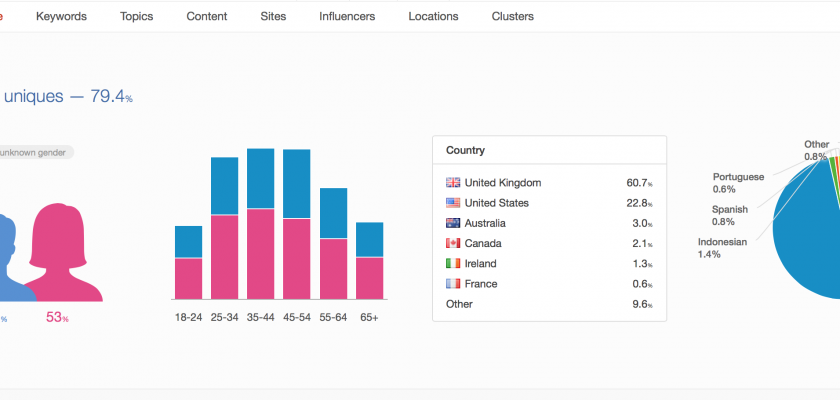The image size is (840, 400).
Task: Click the large blue pie chart slice
Action: tap(810, 250)
